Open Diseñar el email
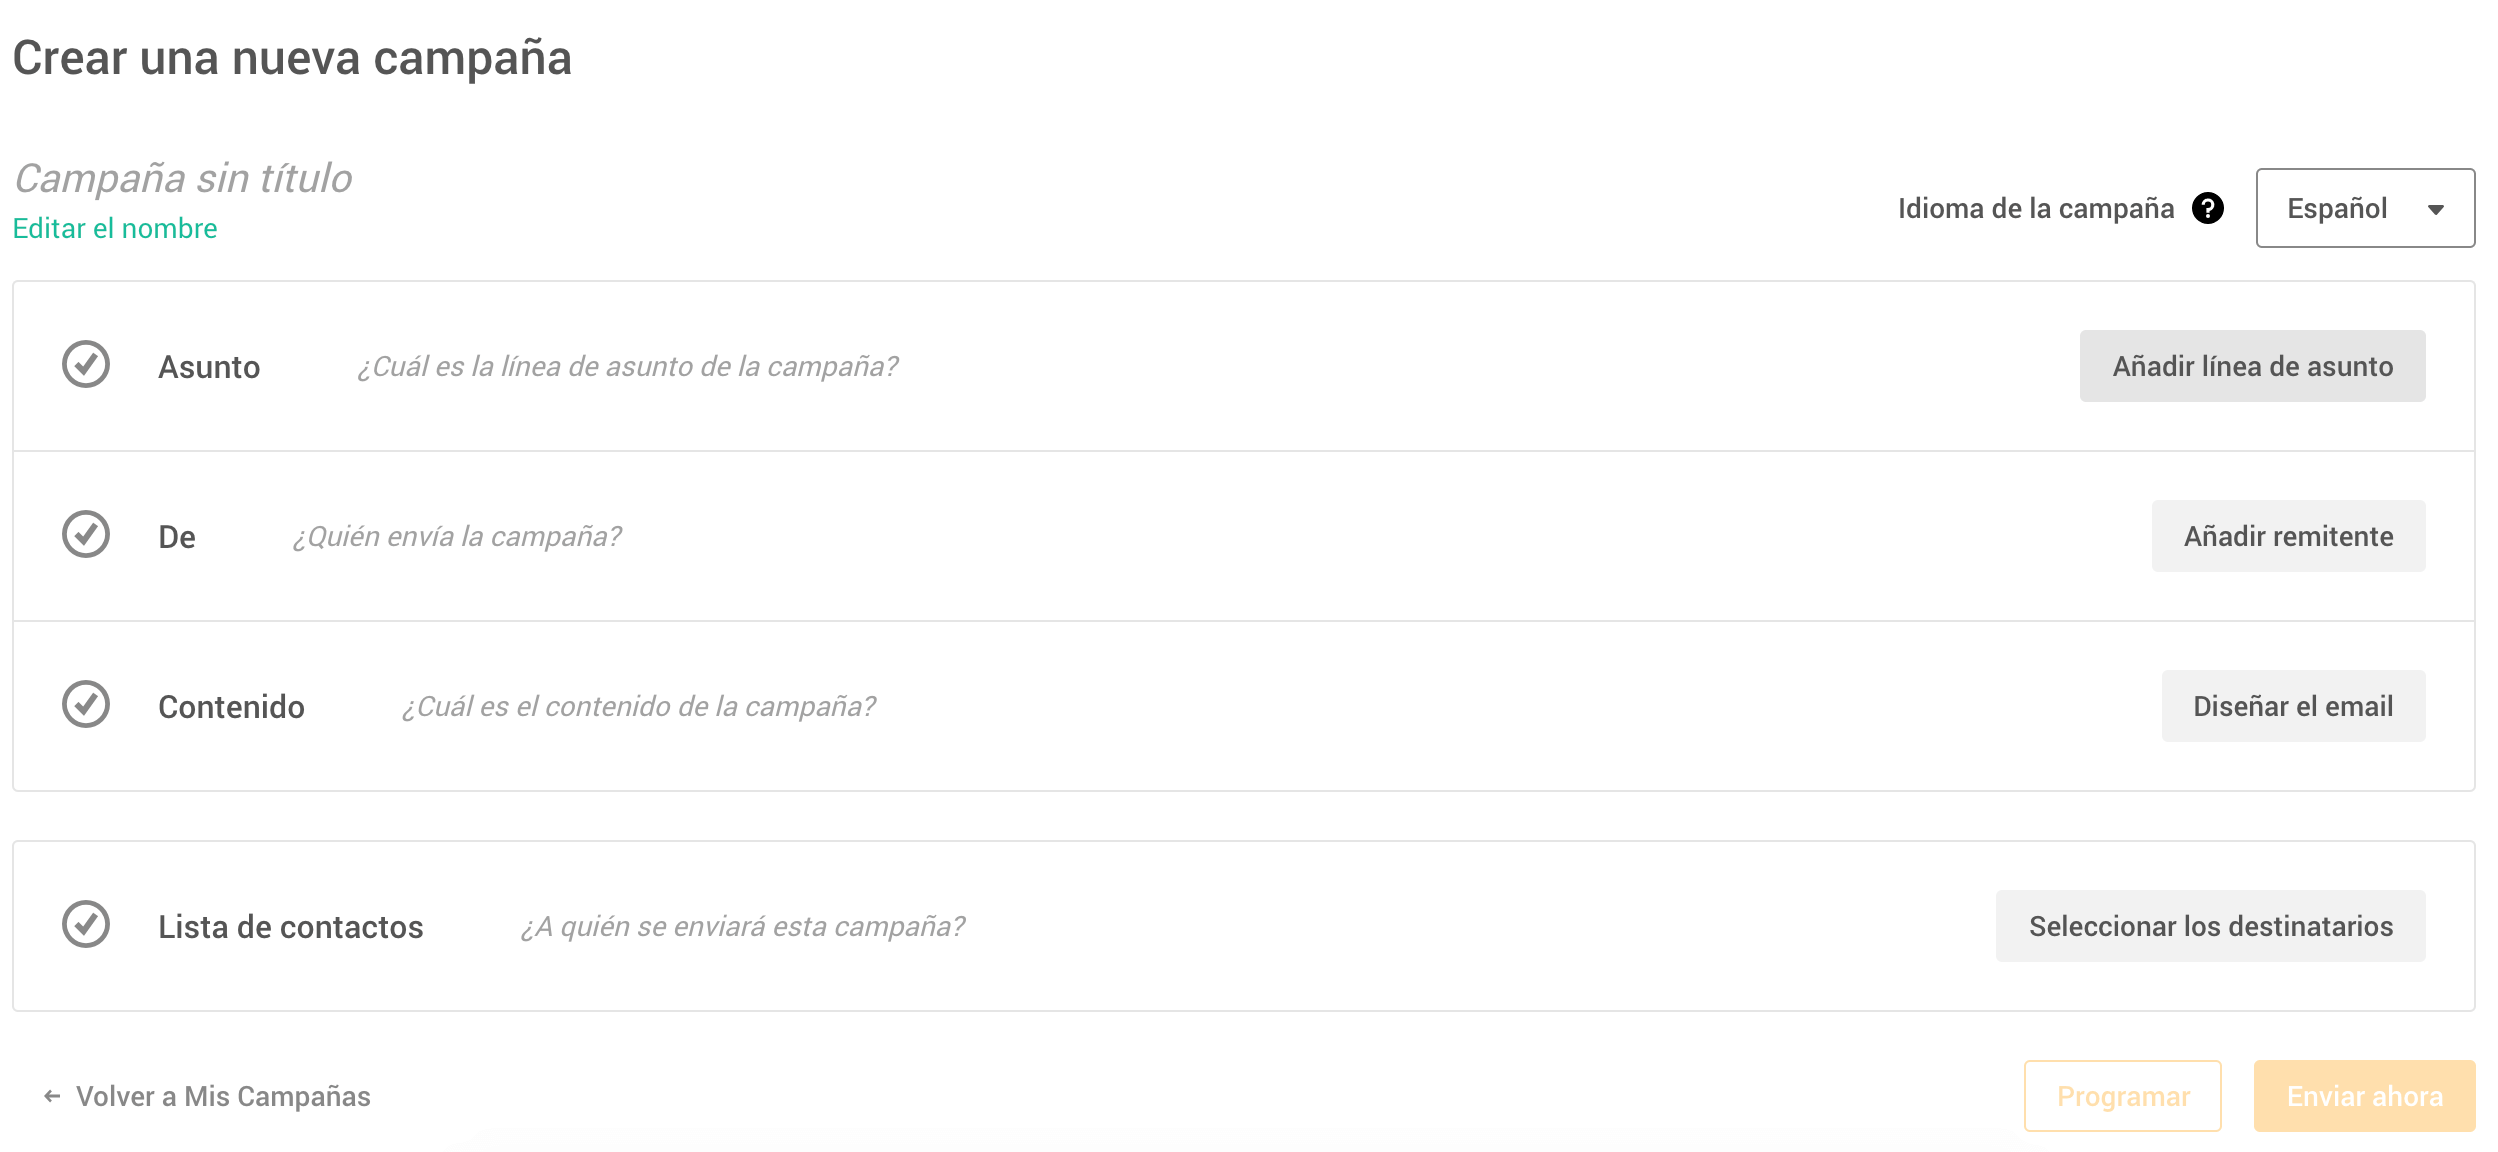Screen dimensions: 2498x1152 pos(2293,706)
